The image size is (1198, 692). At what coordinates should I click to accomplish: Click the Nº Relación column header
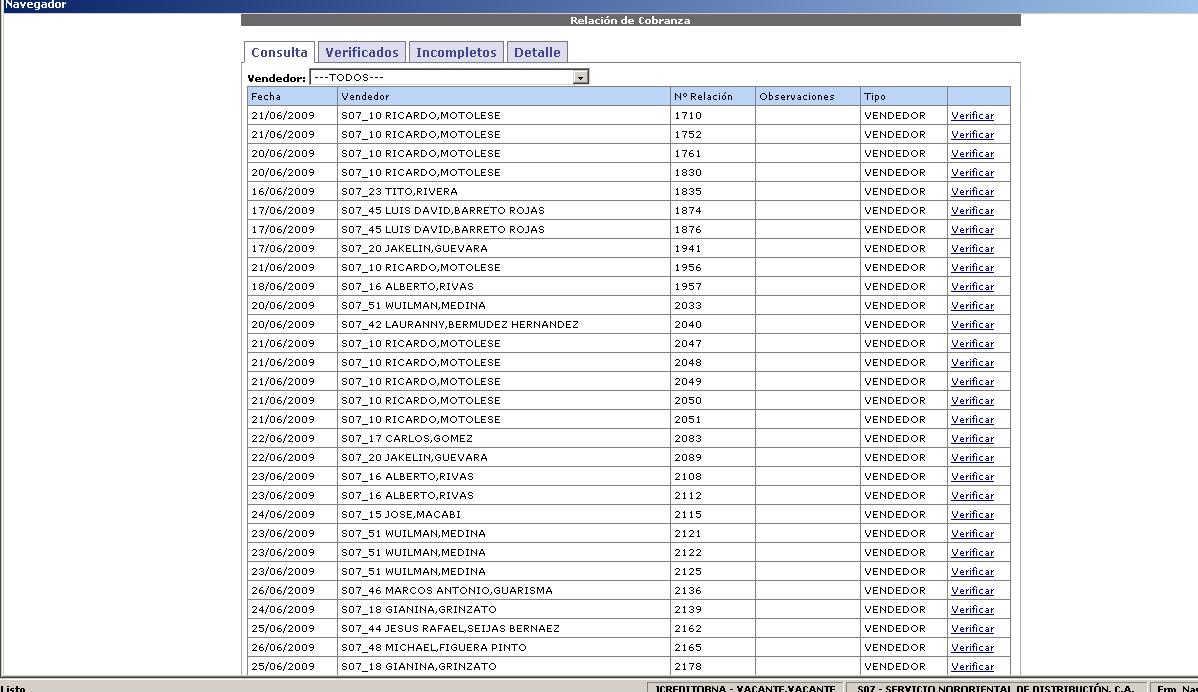pyautogui.click(x=713, y=96)
